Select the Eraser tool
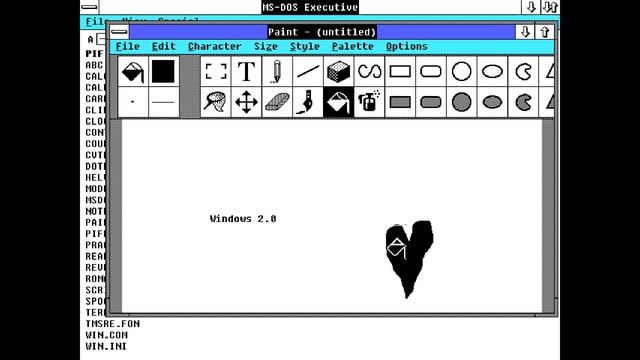640x360 pixels. tap(277, 102)
